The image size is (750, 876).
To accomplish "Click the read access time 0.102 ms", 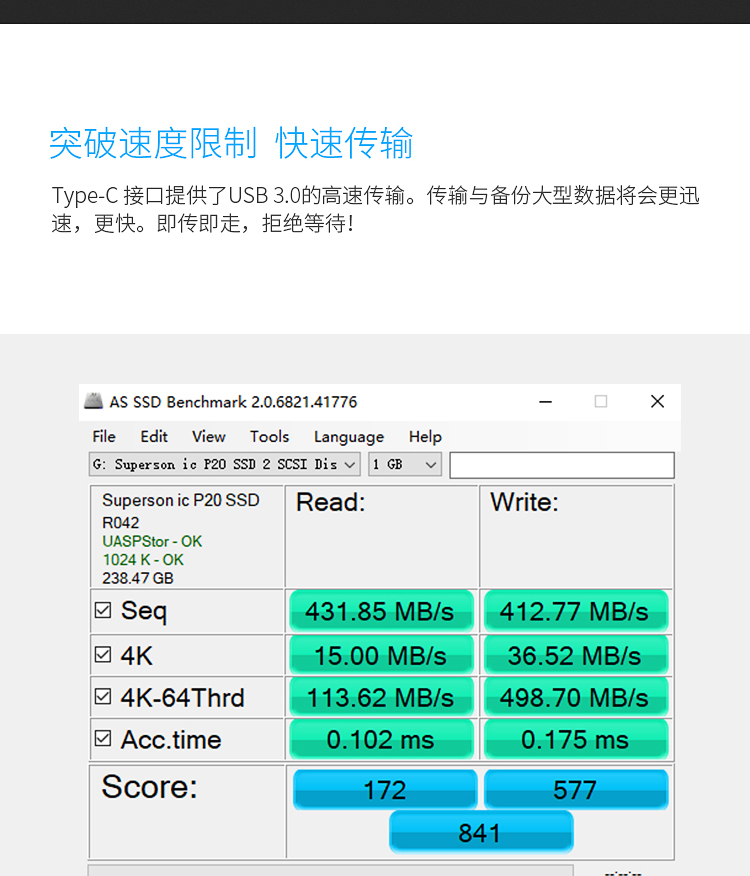I will (381, 739).
